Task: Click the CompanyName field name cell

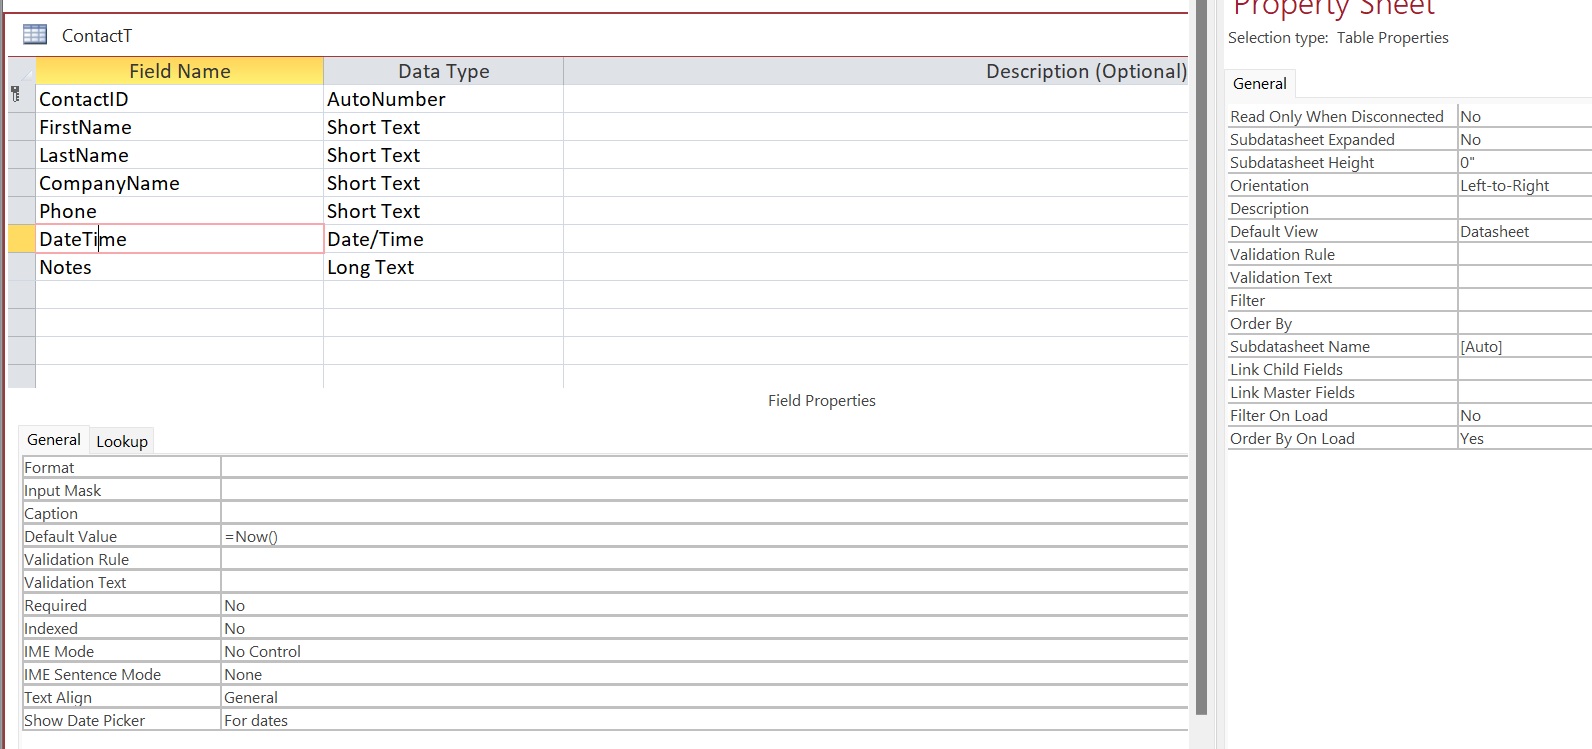Action: tap(179, 183)
